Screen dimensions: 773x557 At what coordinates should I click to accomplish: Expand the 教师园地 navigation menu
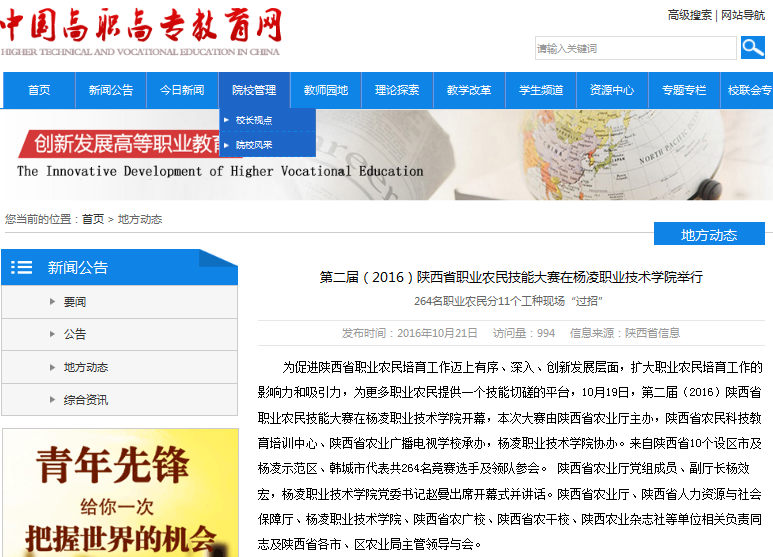tap(326, 90)
